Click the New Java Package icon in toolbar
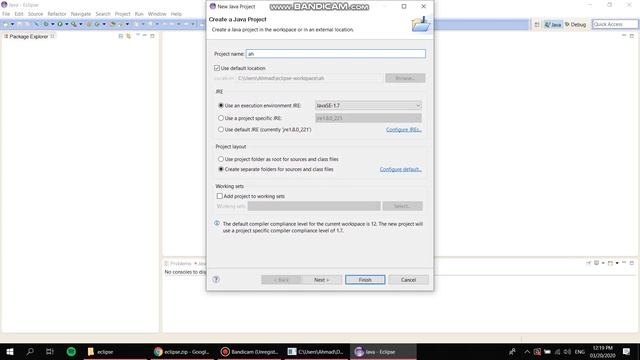Image resolution: width=640 pixels, height=360 pixels. pos(89,24)
